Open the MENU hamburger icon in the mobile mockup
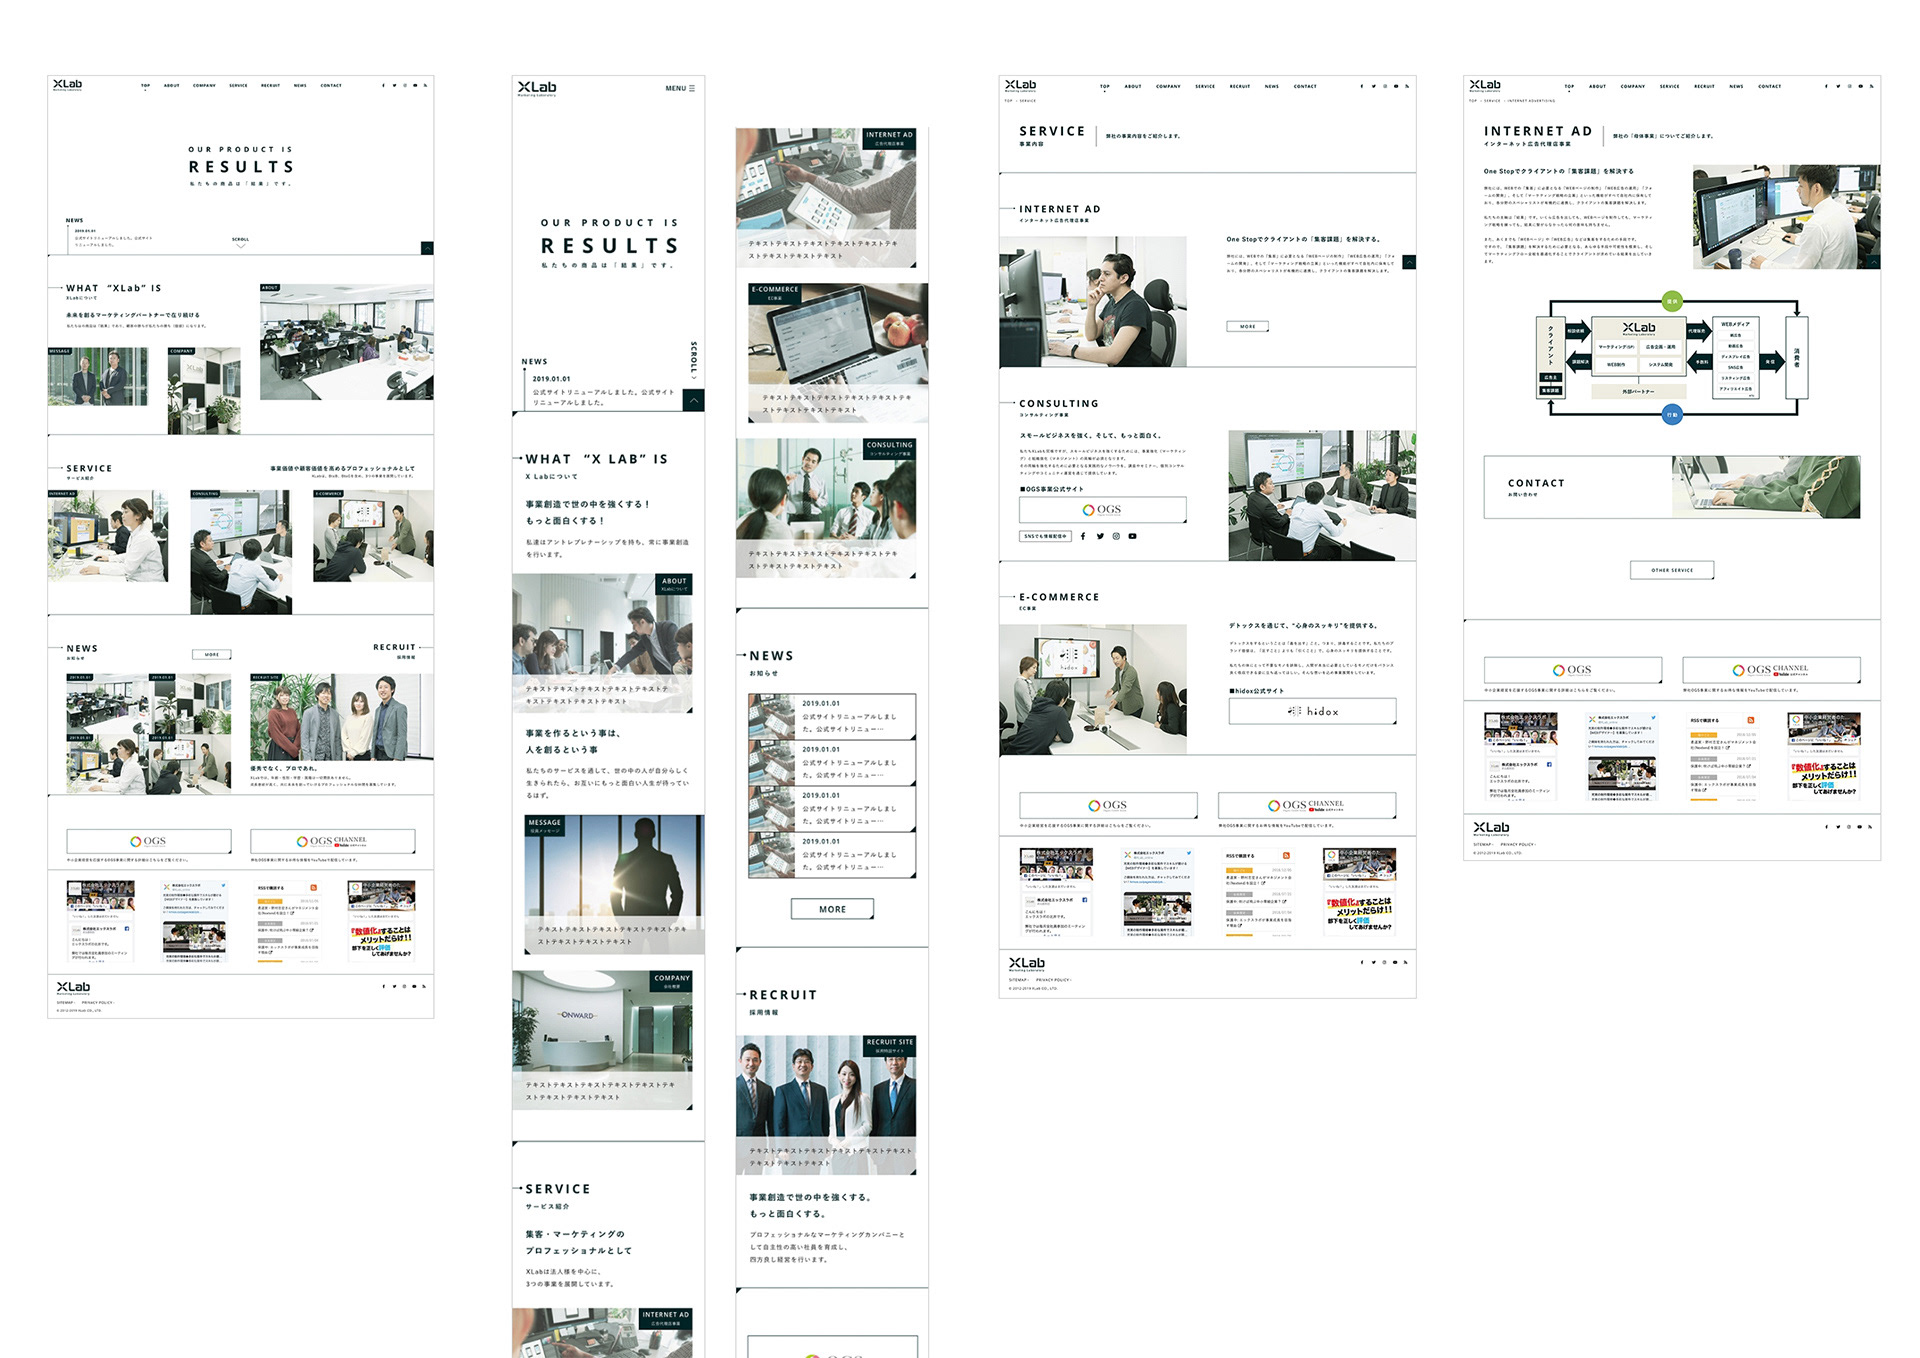Viewport: 1920px width, 1358px height. click(x=691, y=88)
